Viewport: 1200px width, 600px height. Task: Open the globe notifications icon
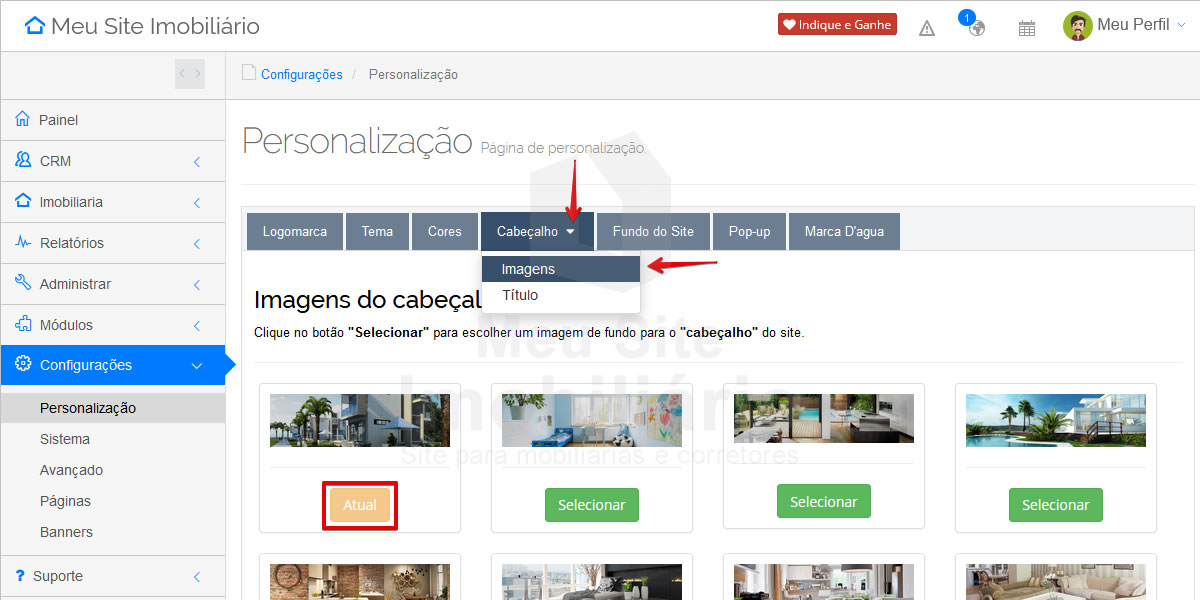click(x=976, y=27)
